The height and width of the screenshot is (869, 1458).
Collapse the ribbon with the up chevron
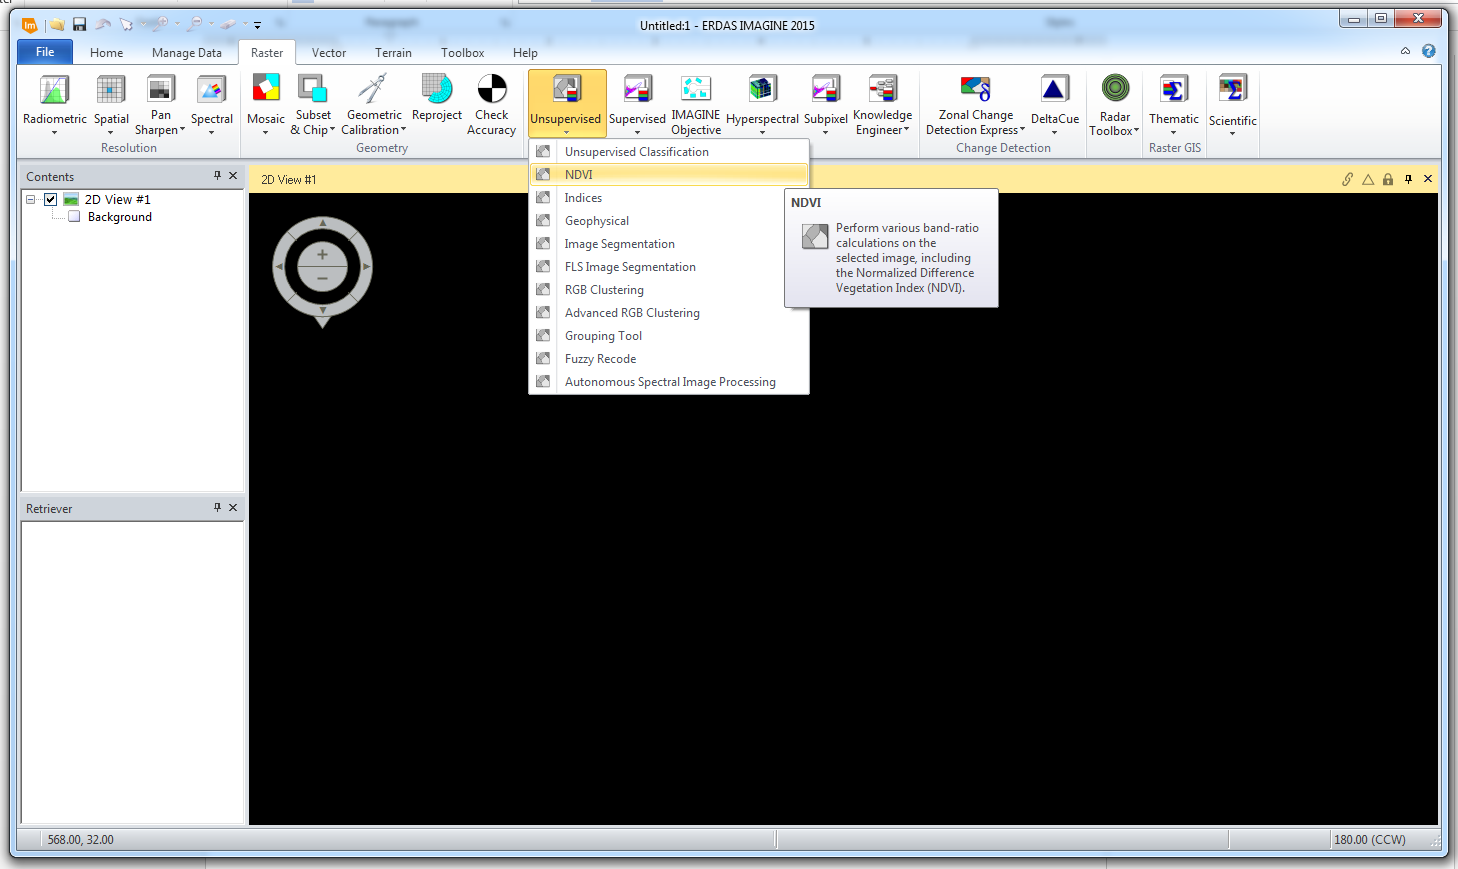[x=1405, y=51]
